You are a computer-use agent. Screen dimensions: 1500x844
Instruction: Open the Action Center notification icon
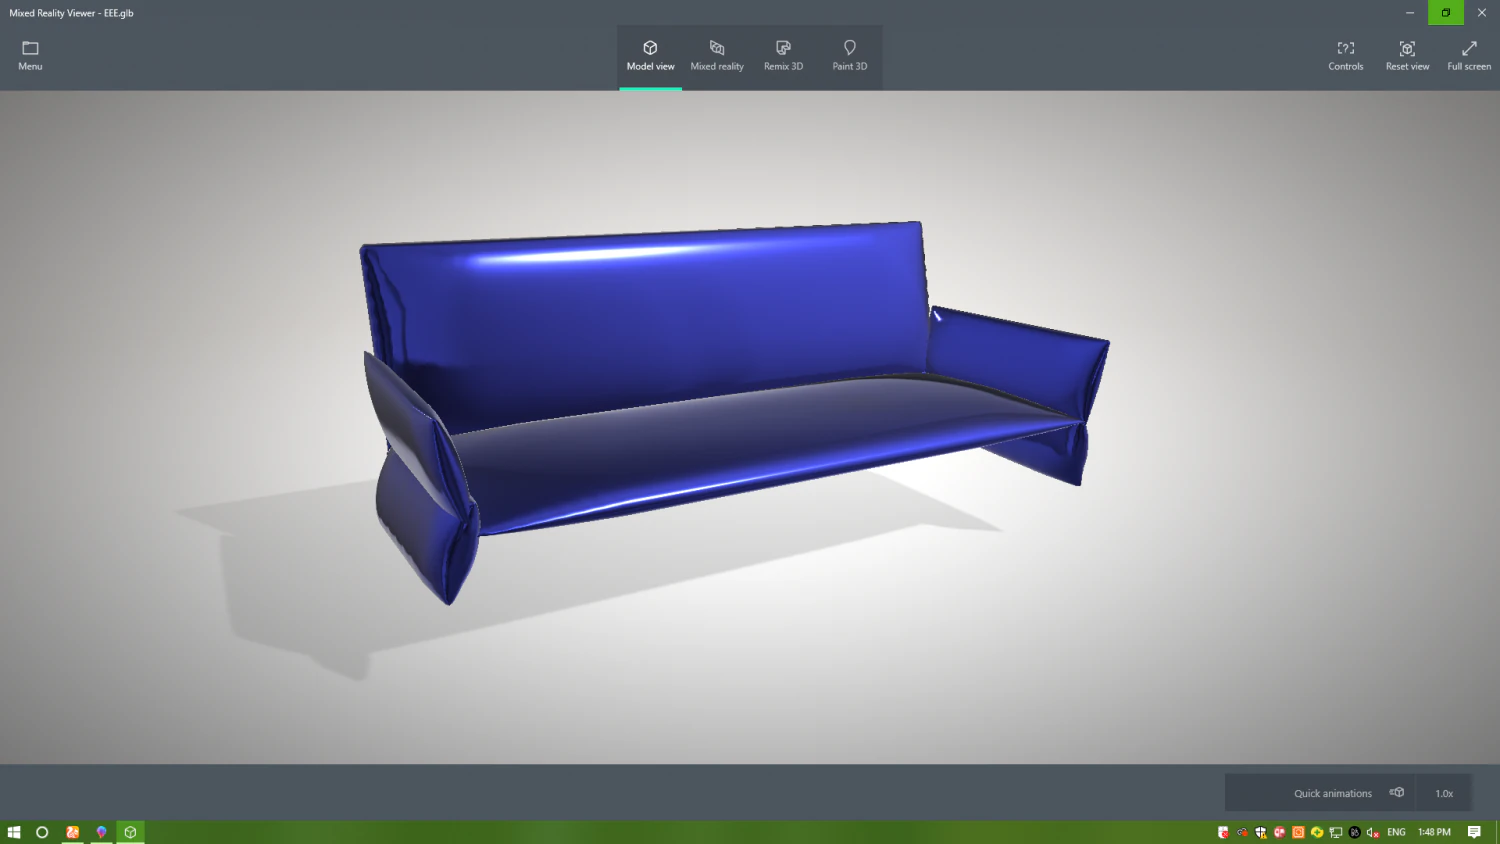click(x=1474, y=832)
